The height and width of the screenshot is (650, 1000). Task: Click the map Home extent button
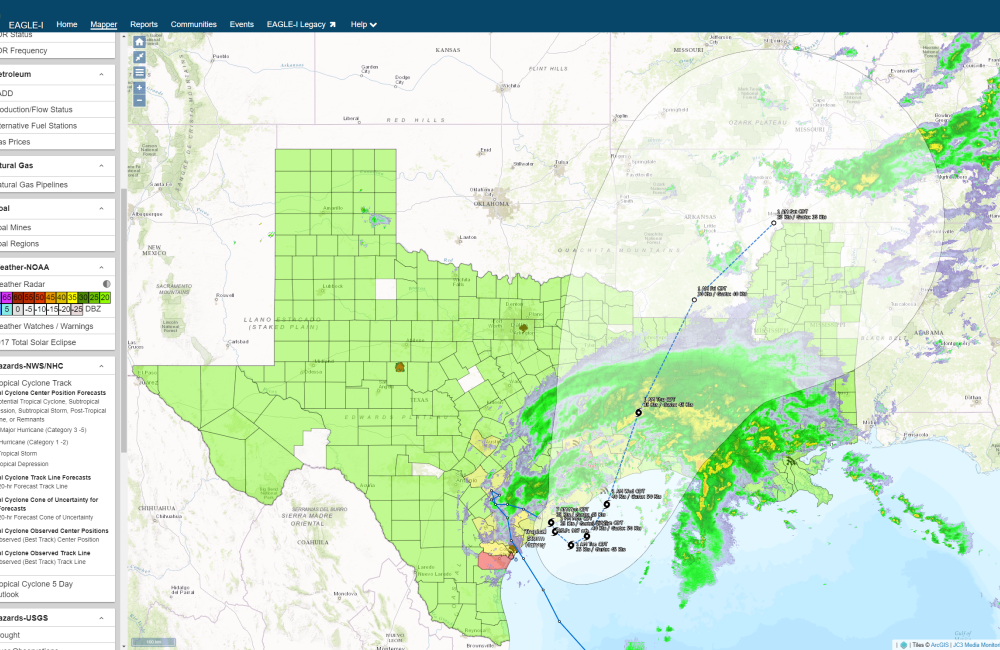139,42
